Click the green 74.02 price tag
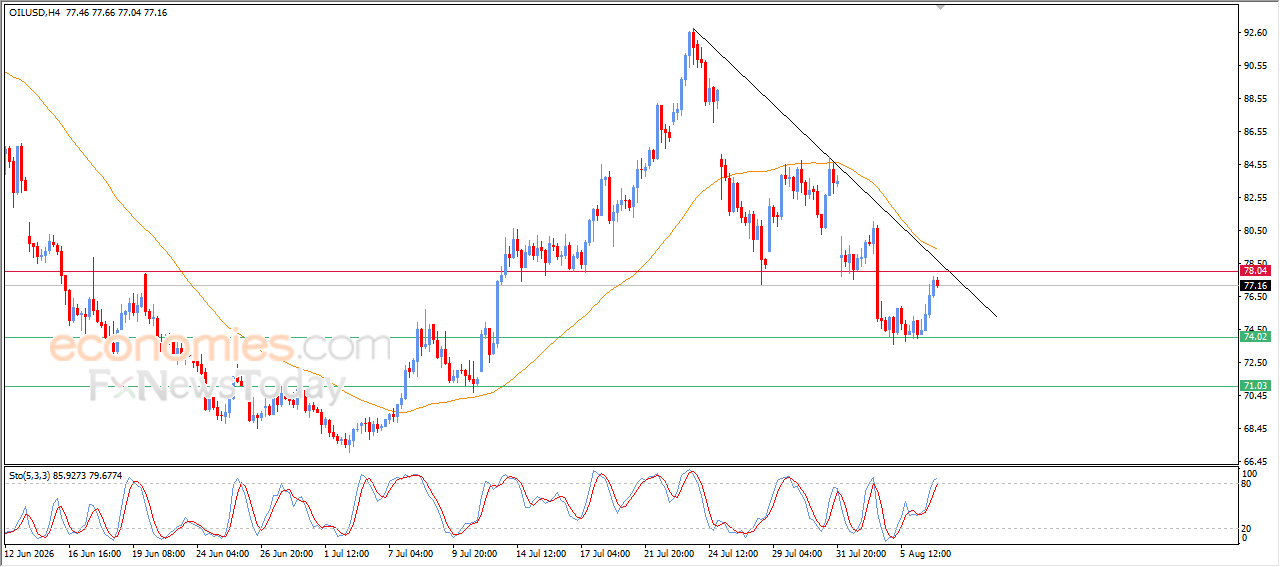This screenshot has width=1280, height=567. click(x=1255, y=337)
